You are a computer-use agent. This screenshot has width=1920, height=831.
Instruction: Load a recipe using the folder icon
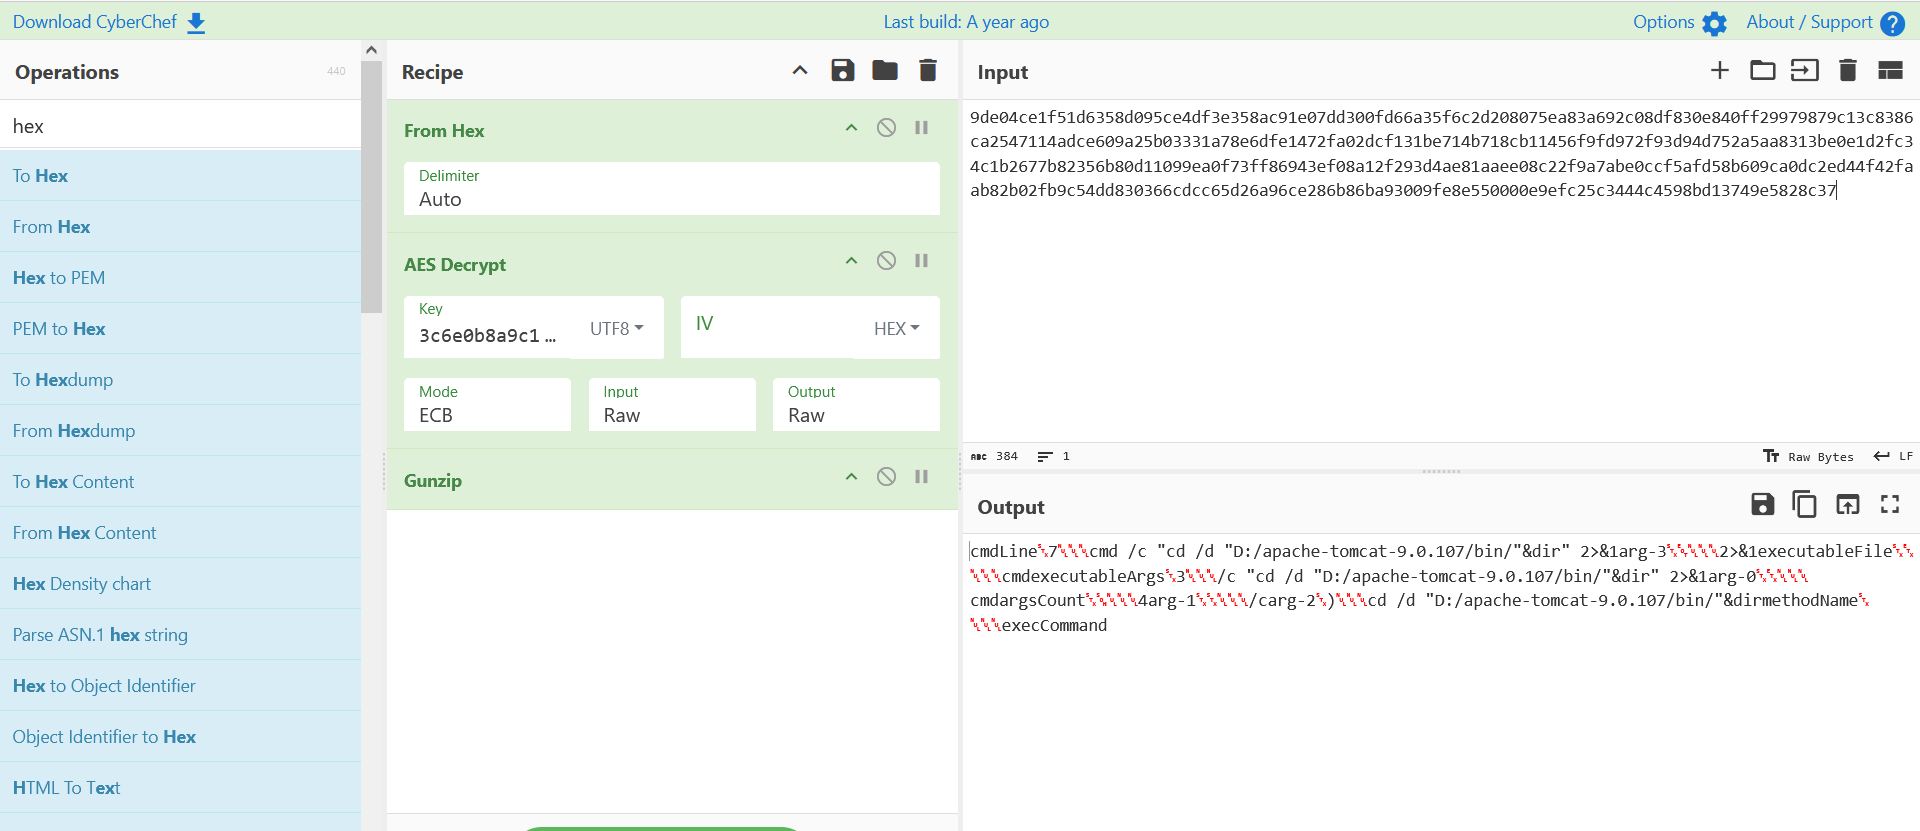click(885, 70)
